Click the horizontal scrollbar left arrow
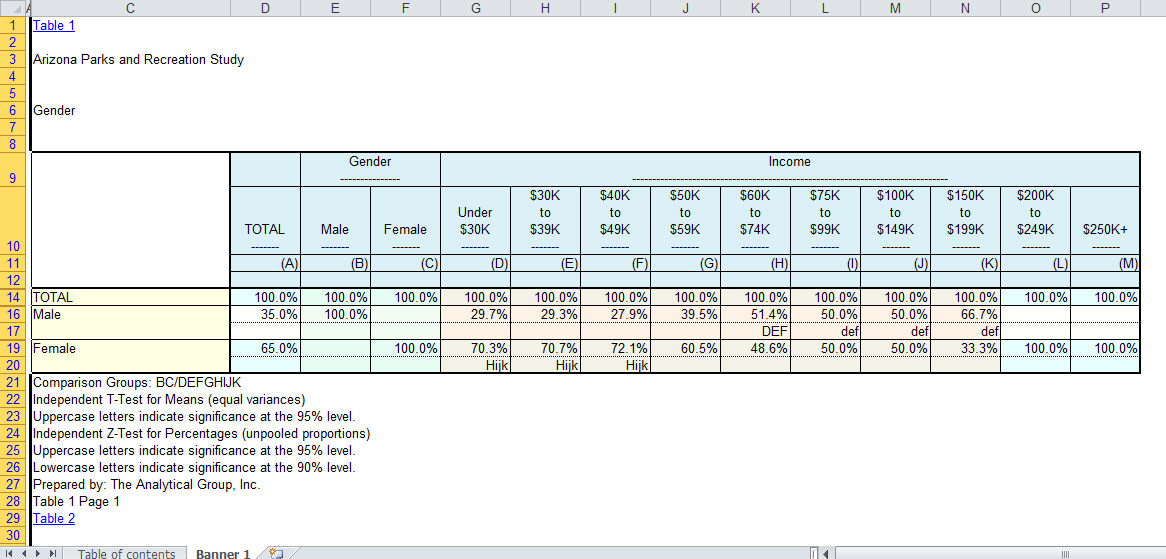 tap(828, 553)
